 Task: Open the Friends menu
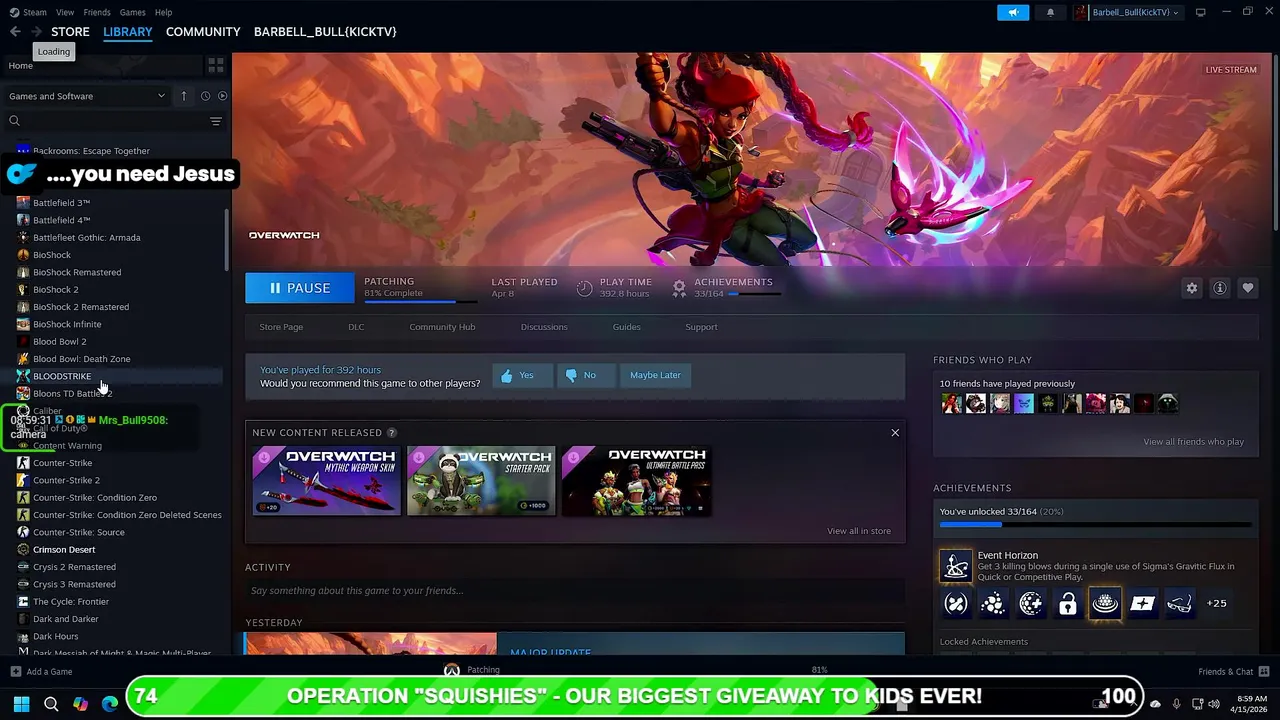97,12
